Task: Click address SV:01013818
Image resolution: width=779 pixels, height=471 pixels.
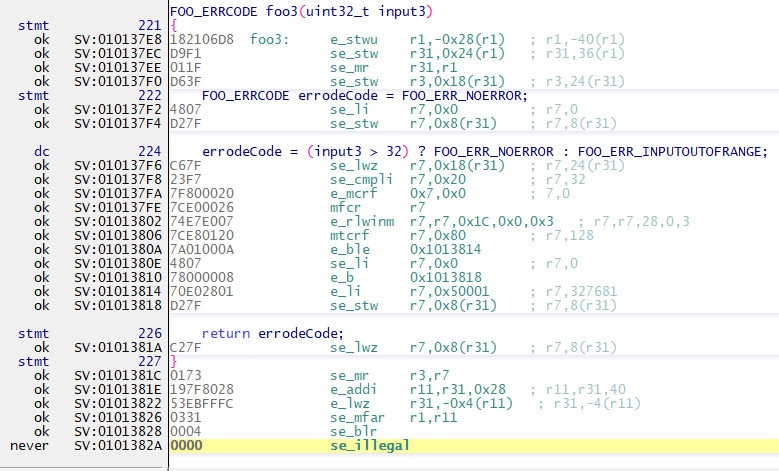Action: (x=118, y=305)
